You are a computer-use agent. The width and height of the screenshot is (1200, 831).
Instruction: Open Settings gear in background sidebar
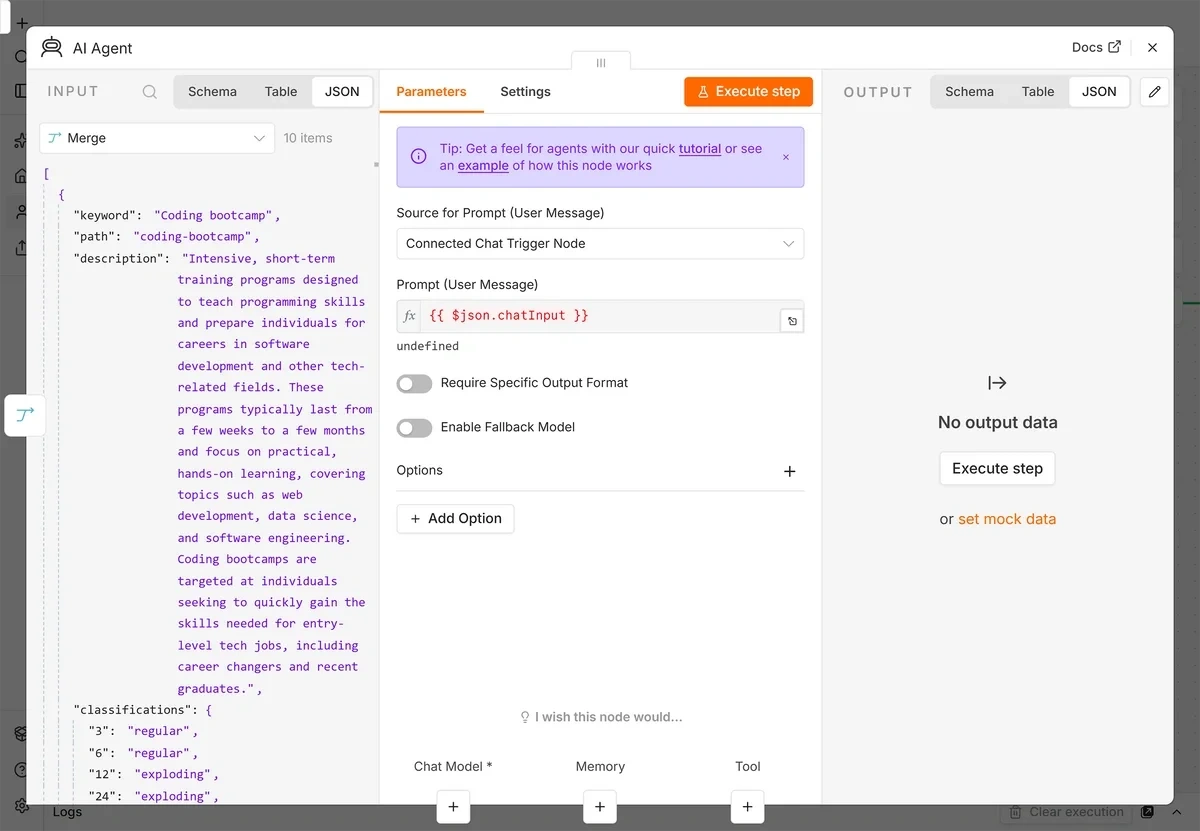(21, 805)
